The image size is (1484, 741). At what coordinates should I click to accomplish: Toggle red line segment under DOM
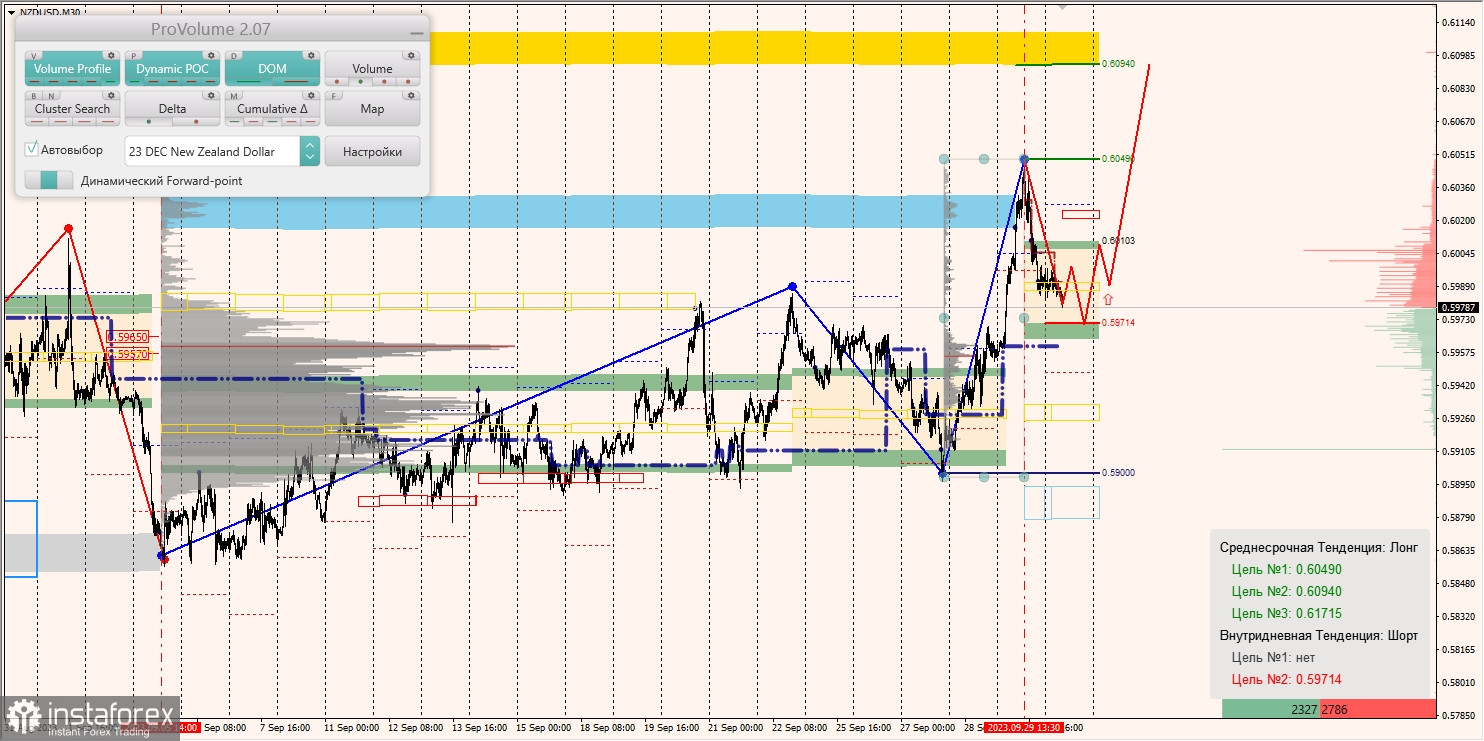(x=296, y=82)
